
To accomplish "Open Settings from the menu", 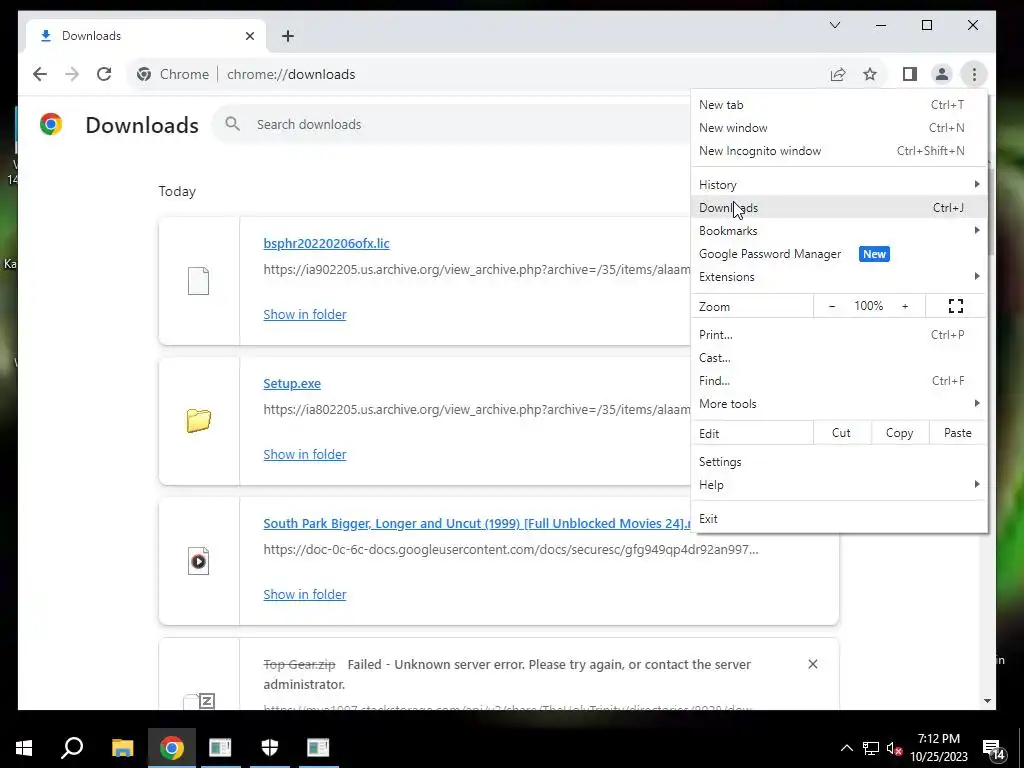I will 839,462.
